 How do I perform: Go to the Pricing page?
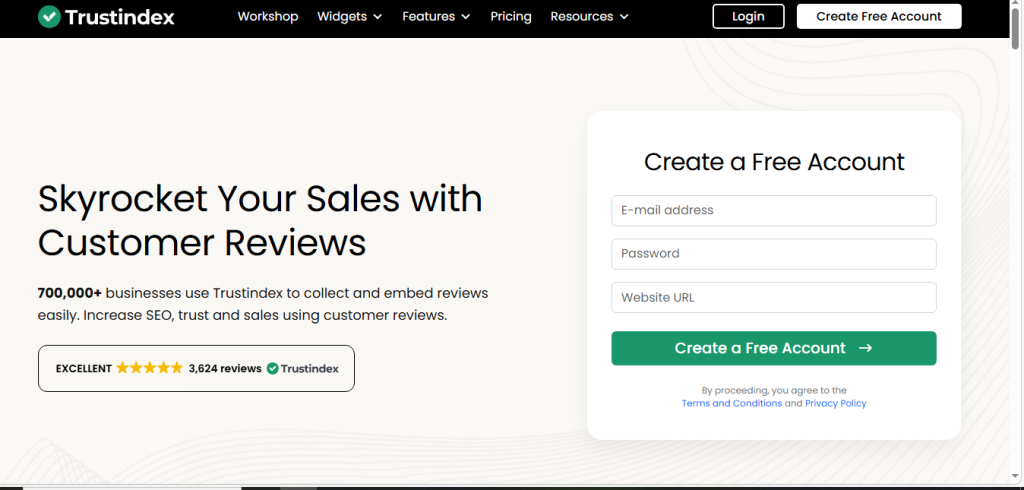511,16
